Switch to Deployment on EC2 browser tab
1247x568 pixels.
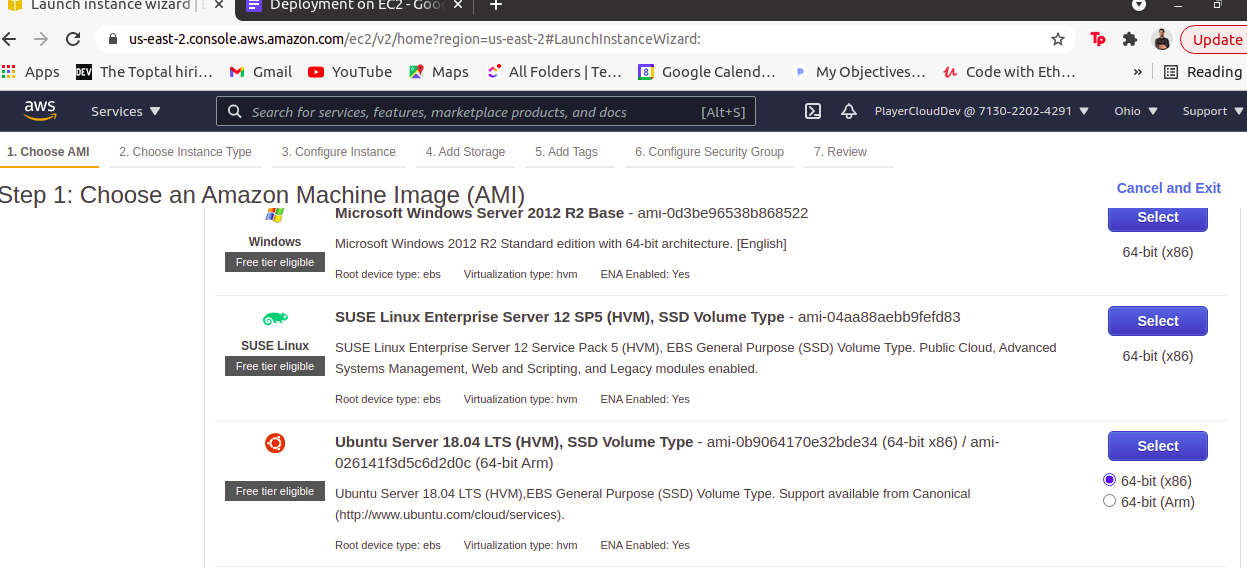(354, 7)
